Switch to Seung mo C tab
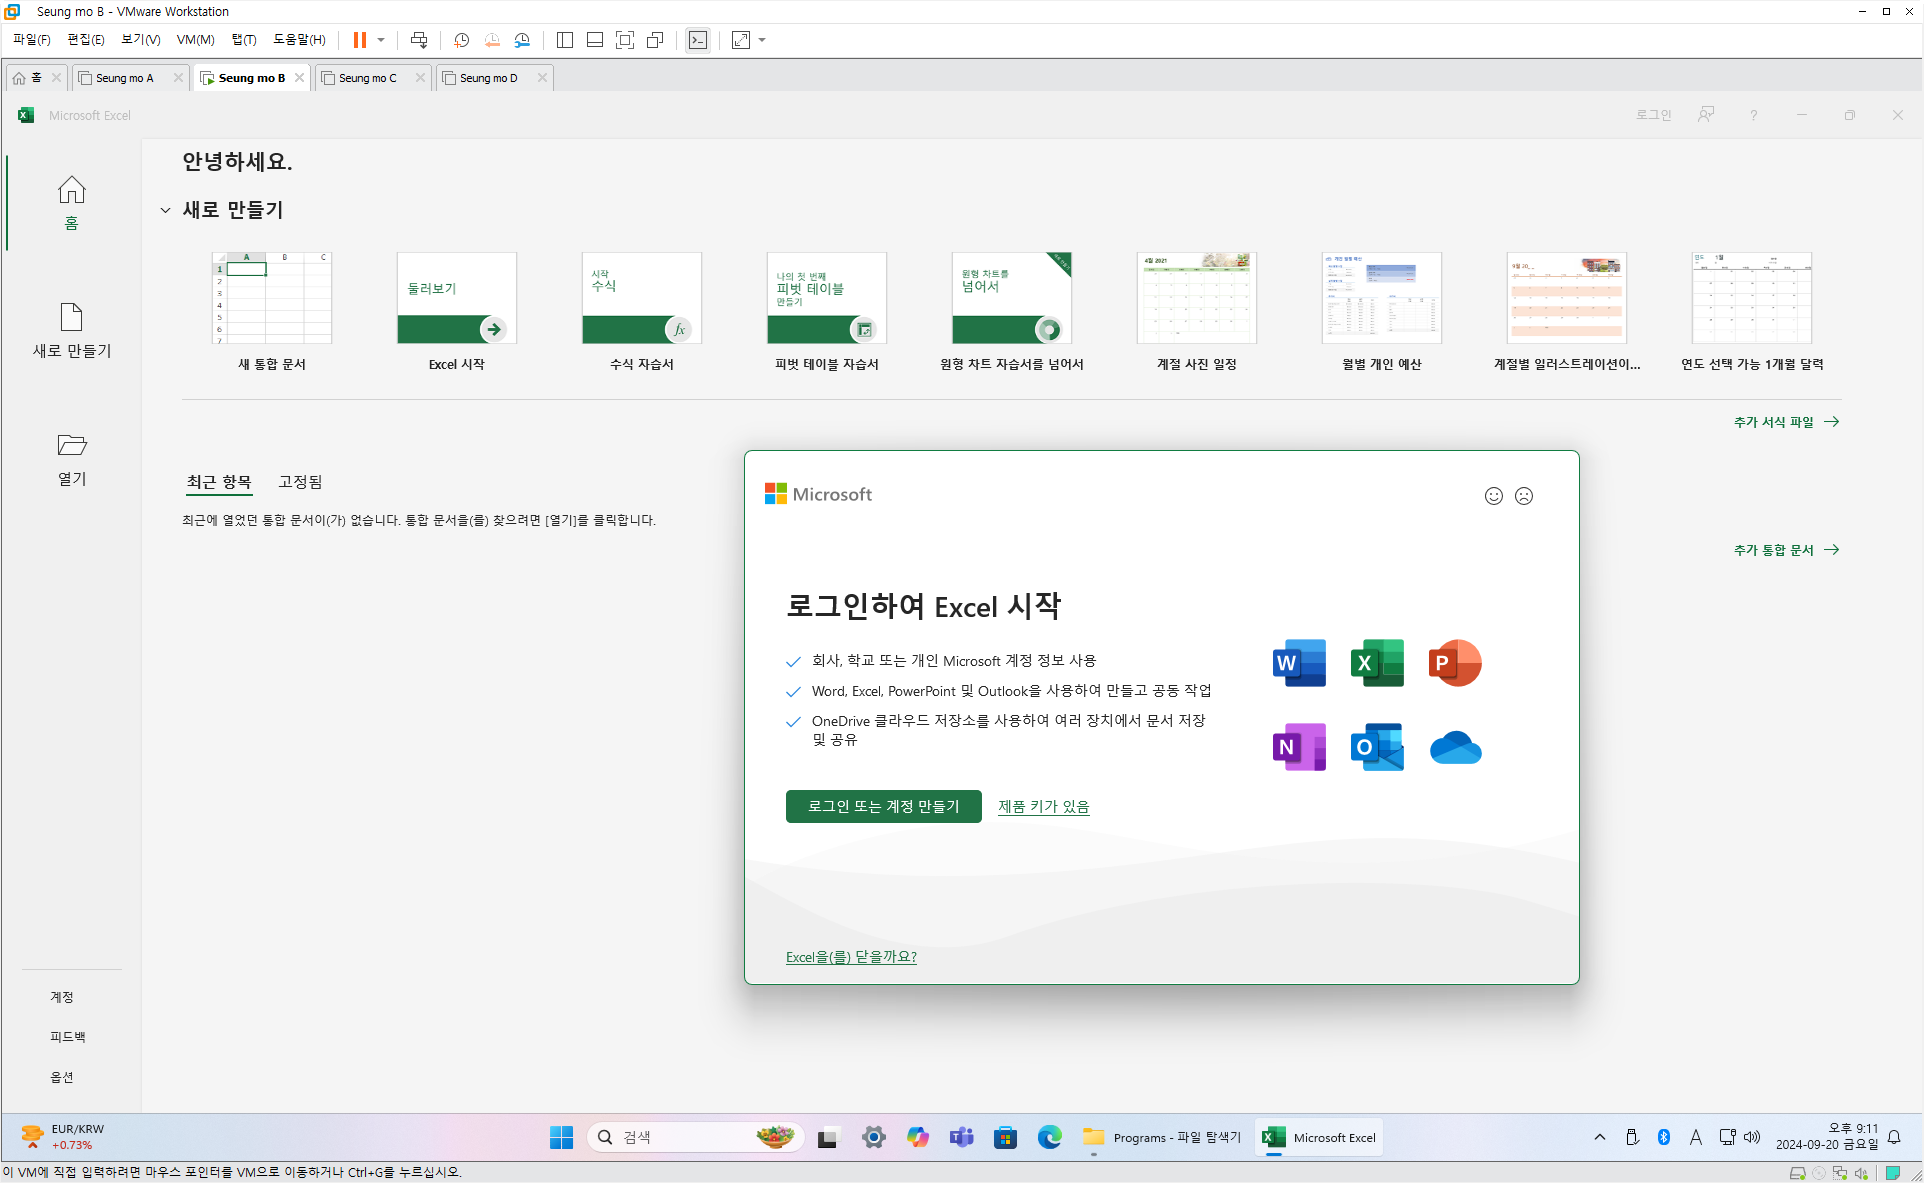Image resolution: width=1924 pixels, height=1183 pixels. tap(367, 78)
